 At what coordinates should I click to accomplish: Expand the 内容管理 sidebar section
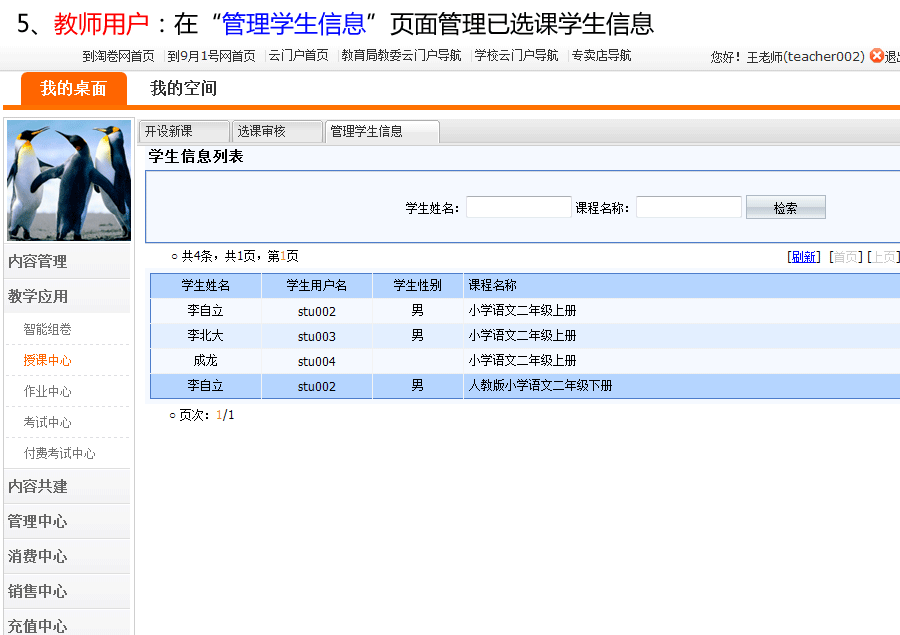coord(38,261)
